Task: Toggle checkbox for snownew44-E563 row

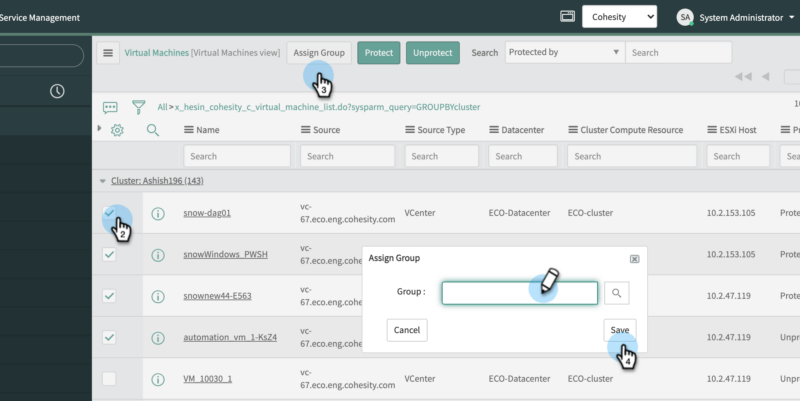Action: 109,296
